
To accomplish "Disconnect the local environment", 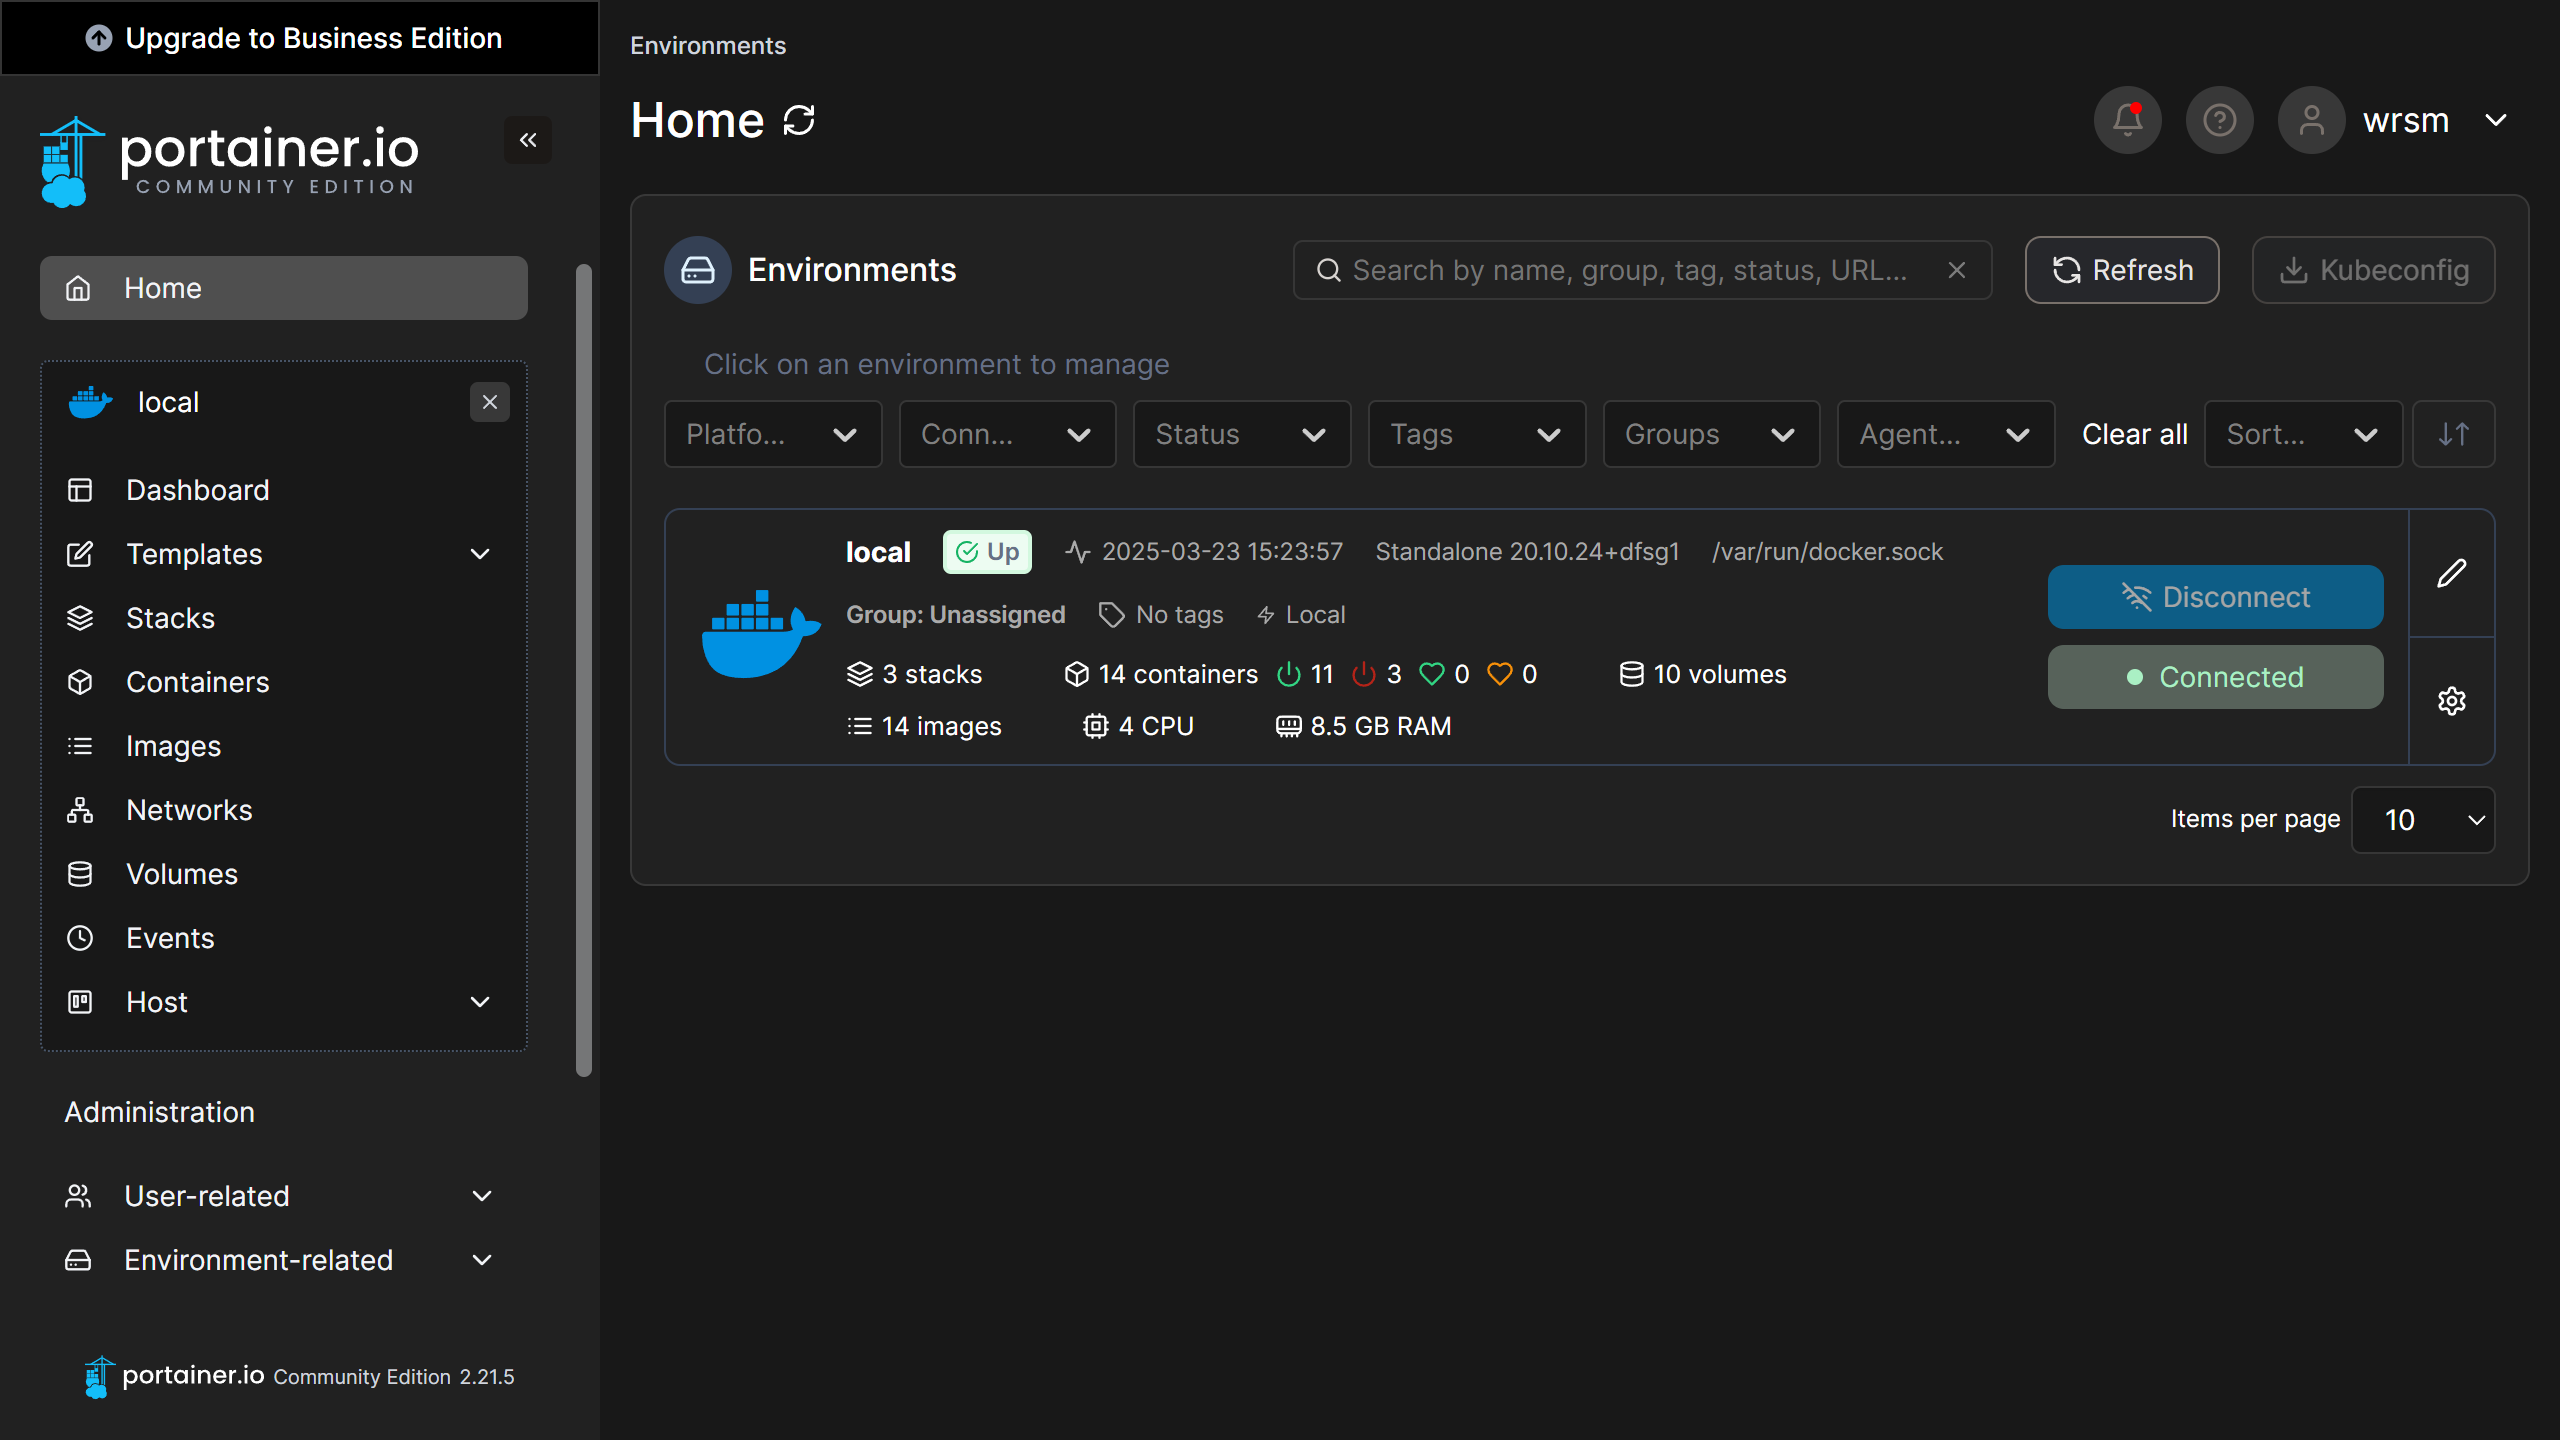I will [2216, 597].
